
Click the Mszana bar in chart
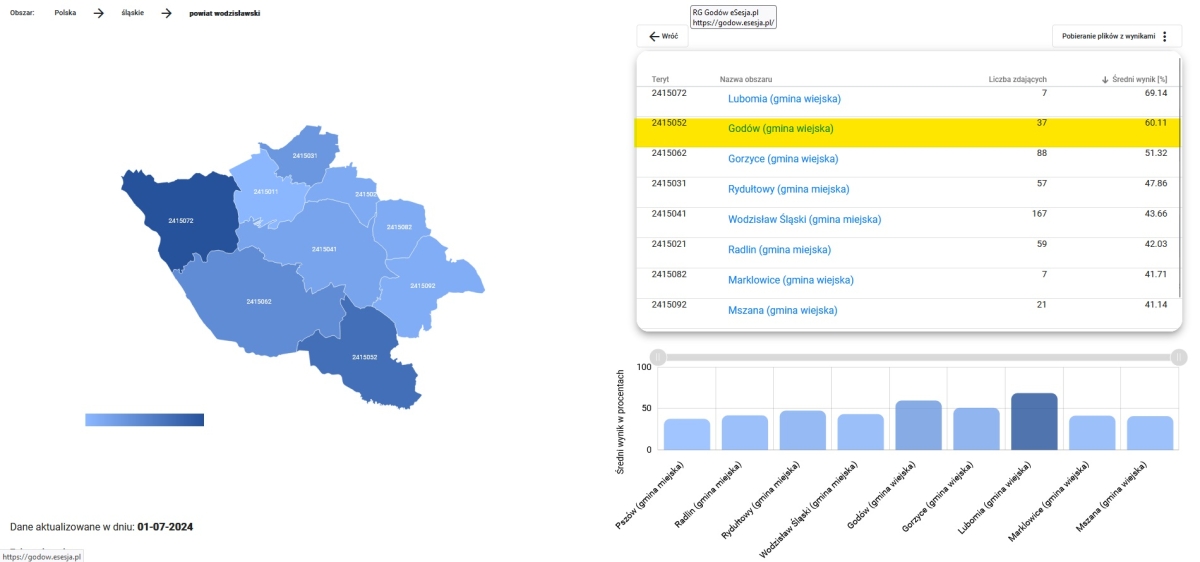pos(1150,433)
